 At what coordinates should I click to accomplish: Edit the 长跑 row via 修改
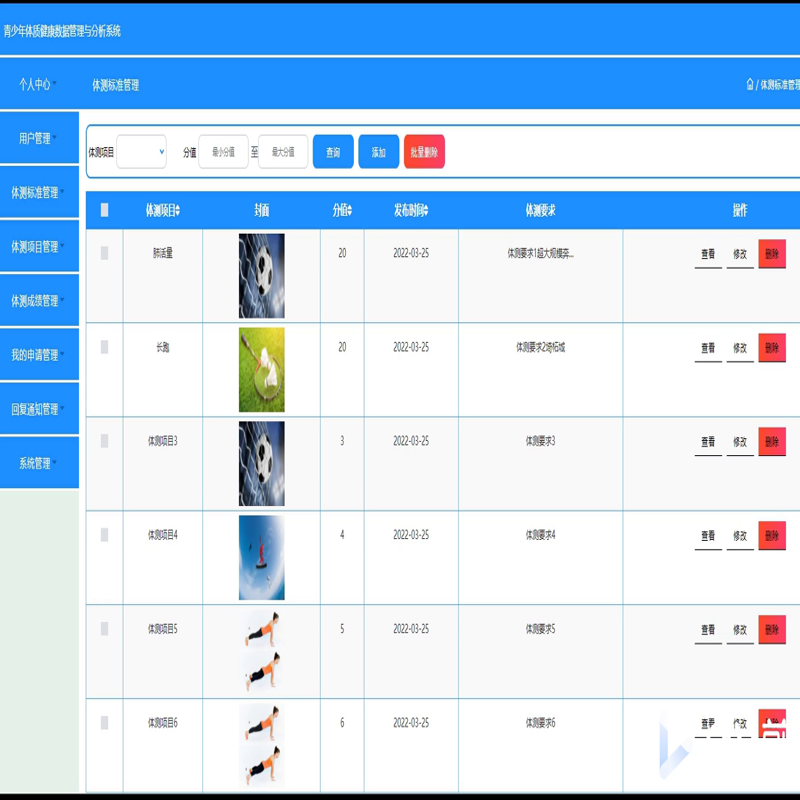(x=740, y=348)
